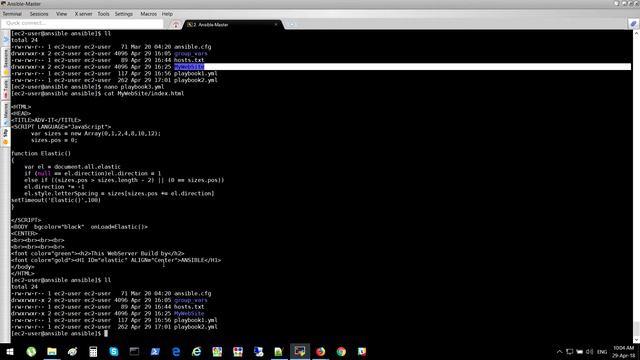Open the Sftp sidebar tab

[6, 137]
